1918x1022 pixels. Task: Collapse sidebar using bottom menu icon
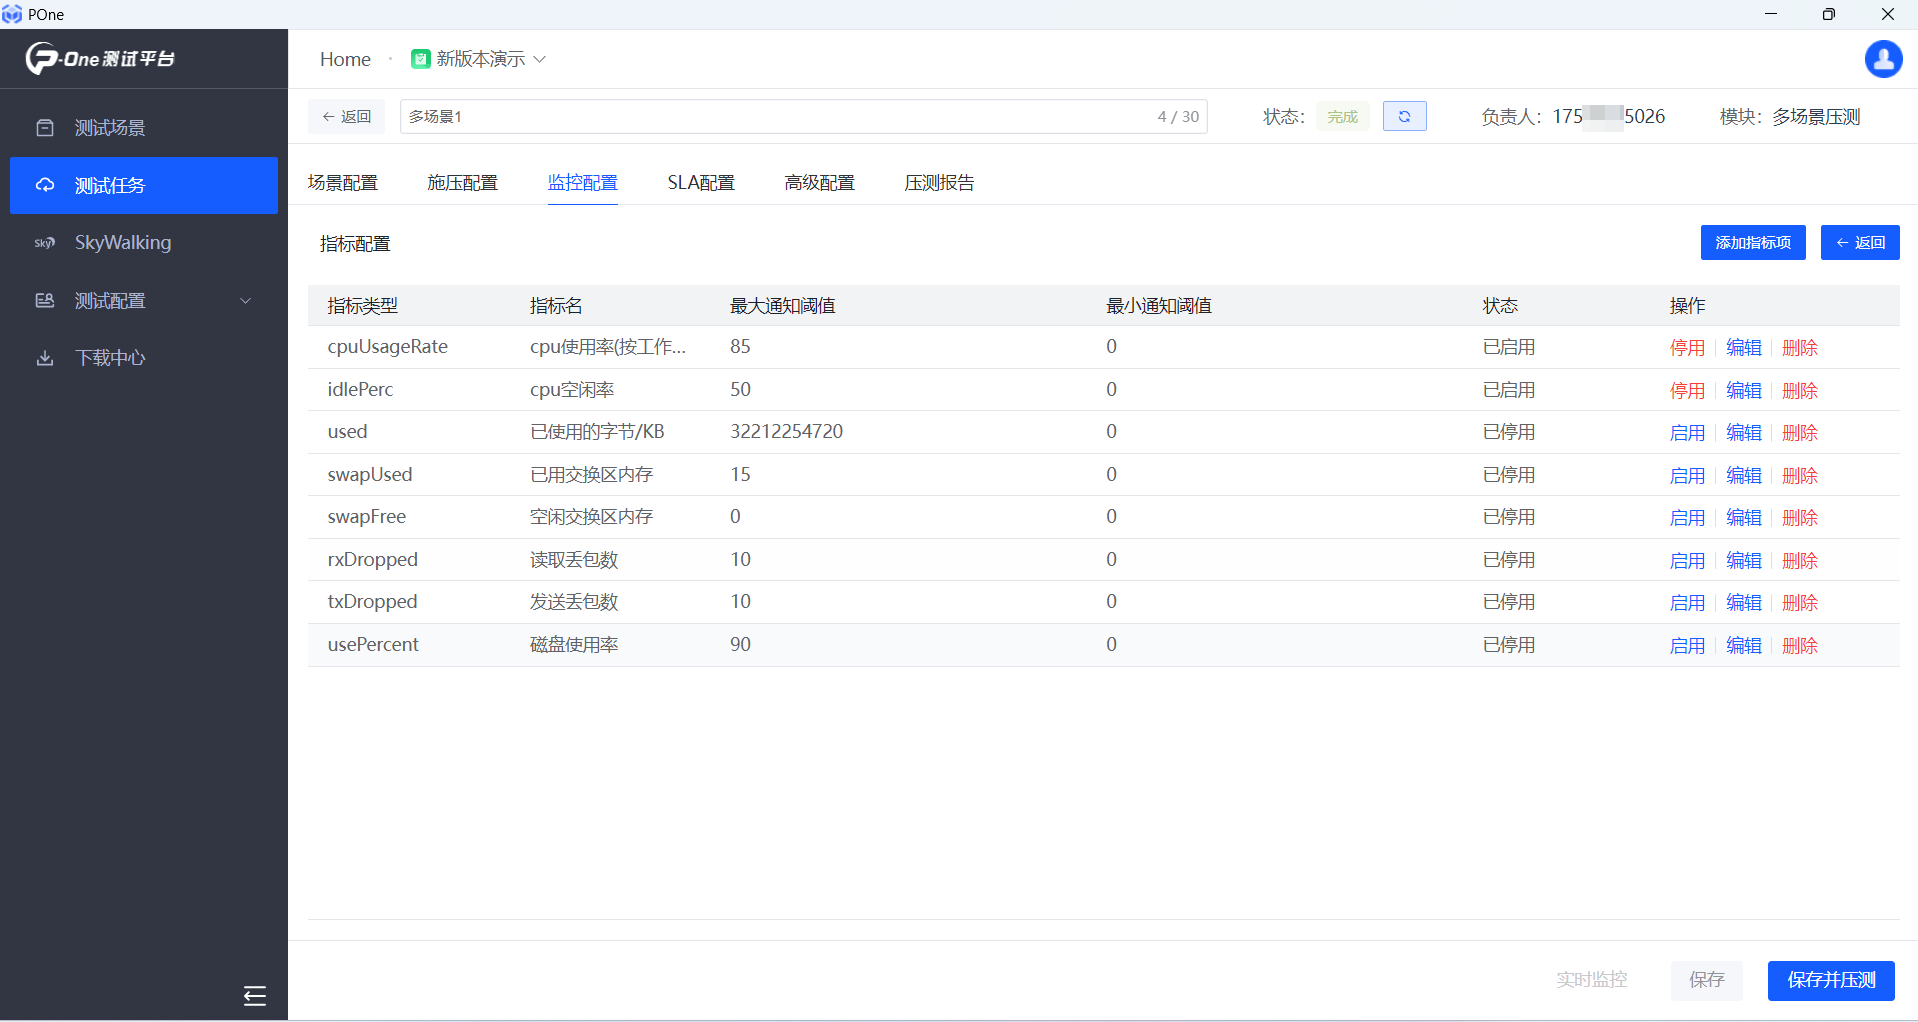(x=254, y=995)
